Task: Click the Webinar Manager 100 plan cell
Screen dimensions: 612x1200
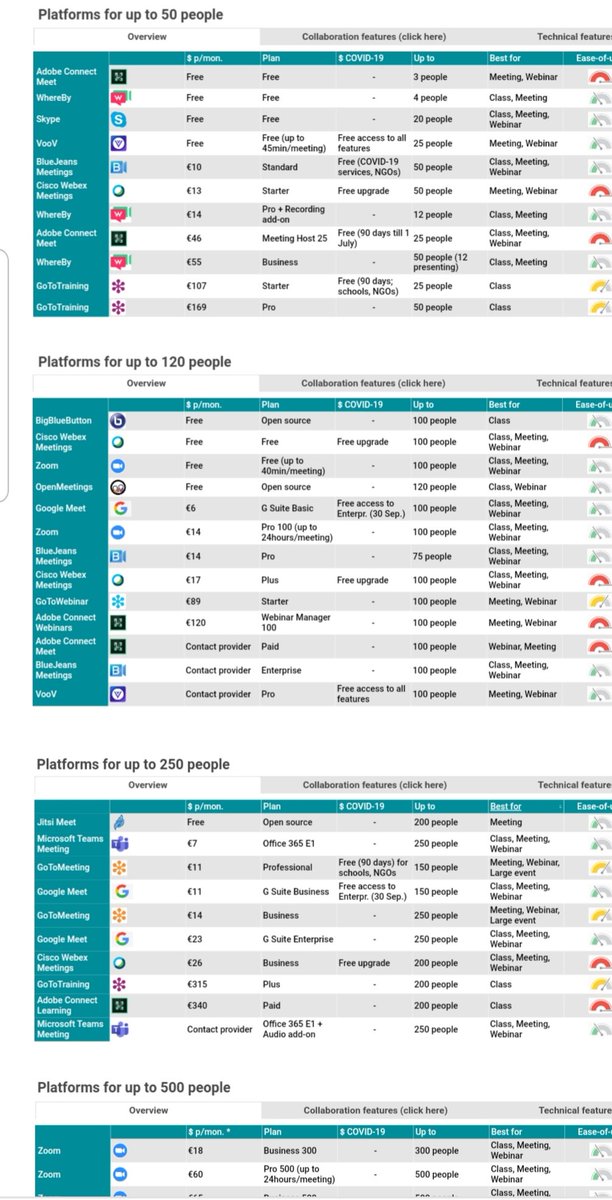Action: 297,622
